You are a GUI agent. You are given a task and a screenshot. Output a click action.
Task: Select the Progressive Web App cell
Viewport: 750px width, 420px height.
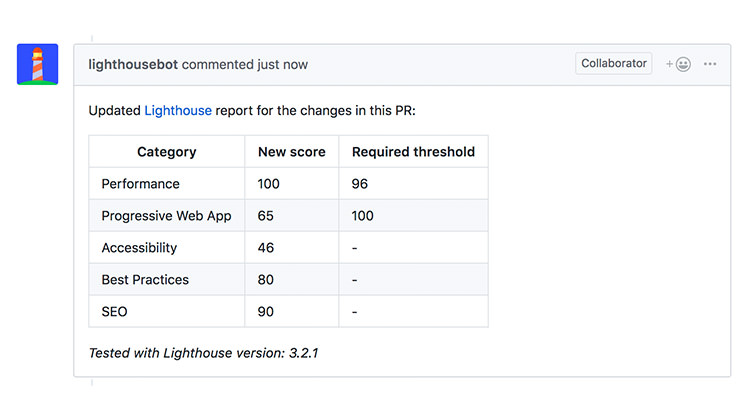pyautogui.click(x=166, y=216)
